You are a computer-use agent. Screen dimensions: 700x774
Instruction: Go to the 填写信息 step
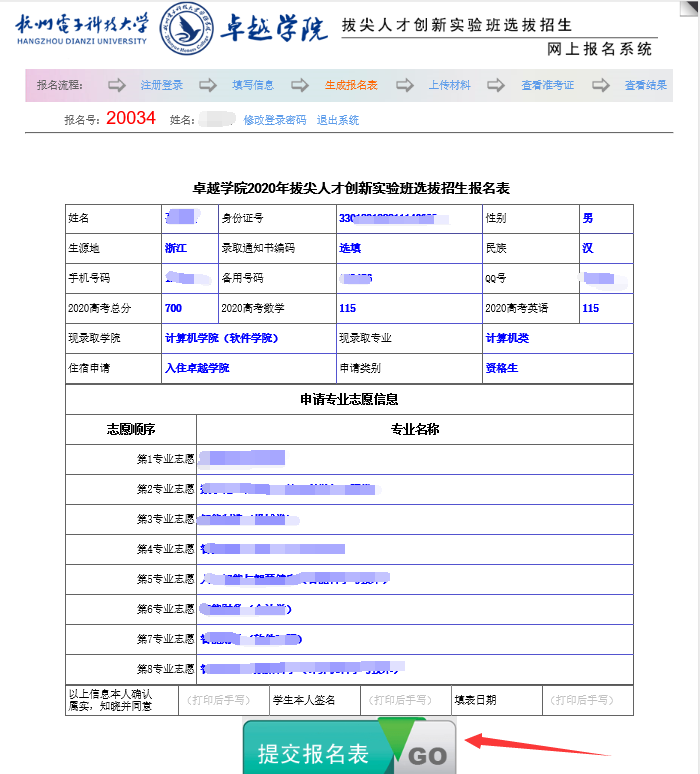[253, 85]
